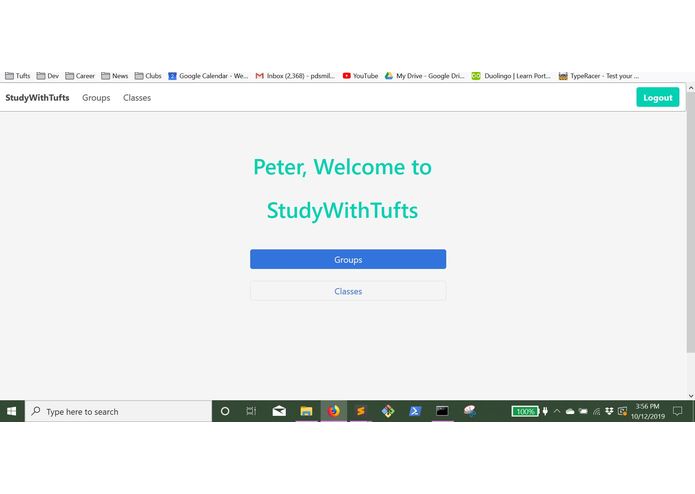Open the Windows Start menu
The width and height of the screenshot is (695, 494).
tap(12, 411)
